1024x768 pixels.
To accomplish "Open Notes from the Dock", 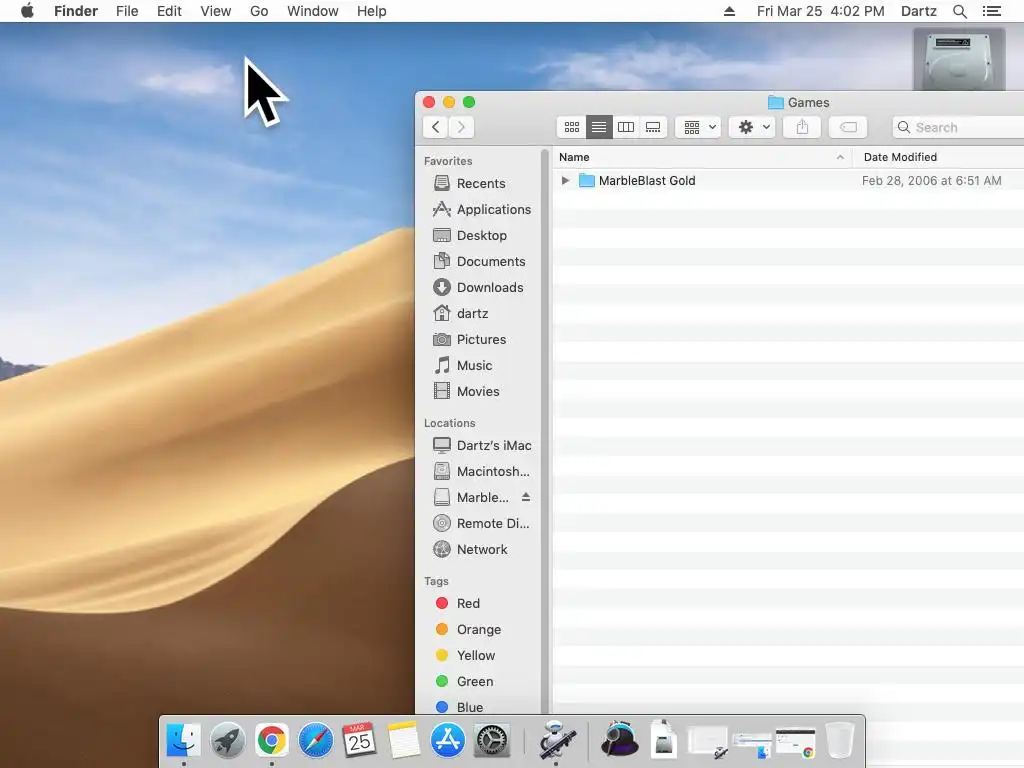I will point(403,741).
